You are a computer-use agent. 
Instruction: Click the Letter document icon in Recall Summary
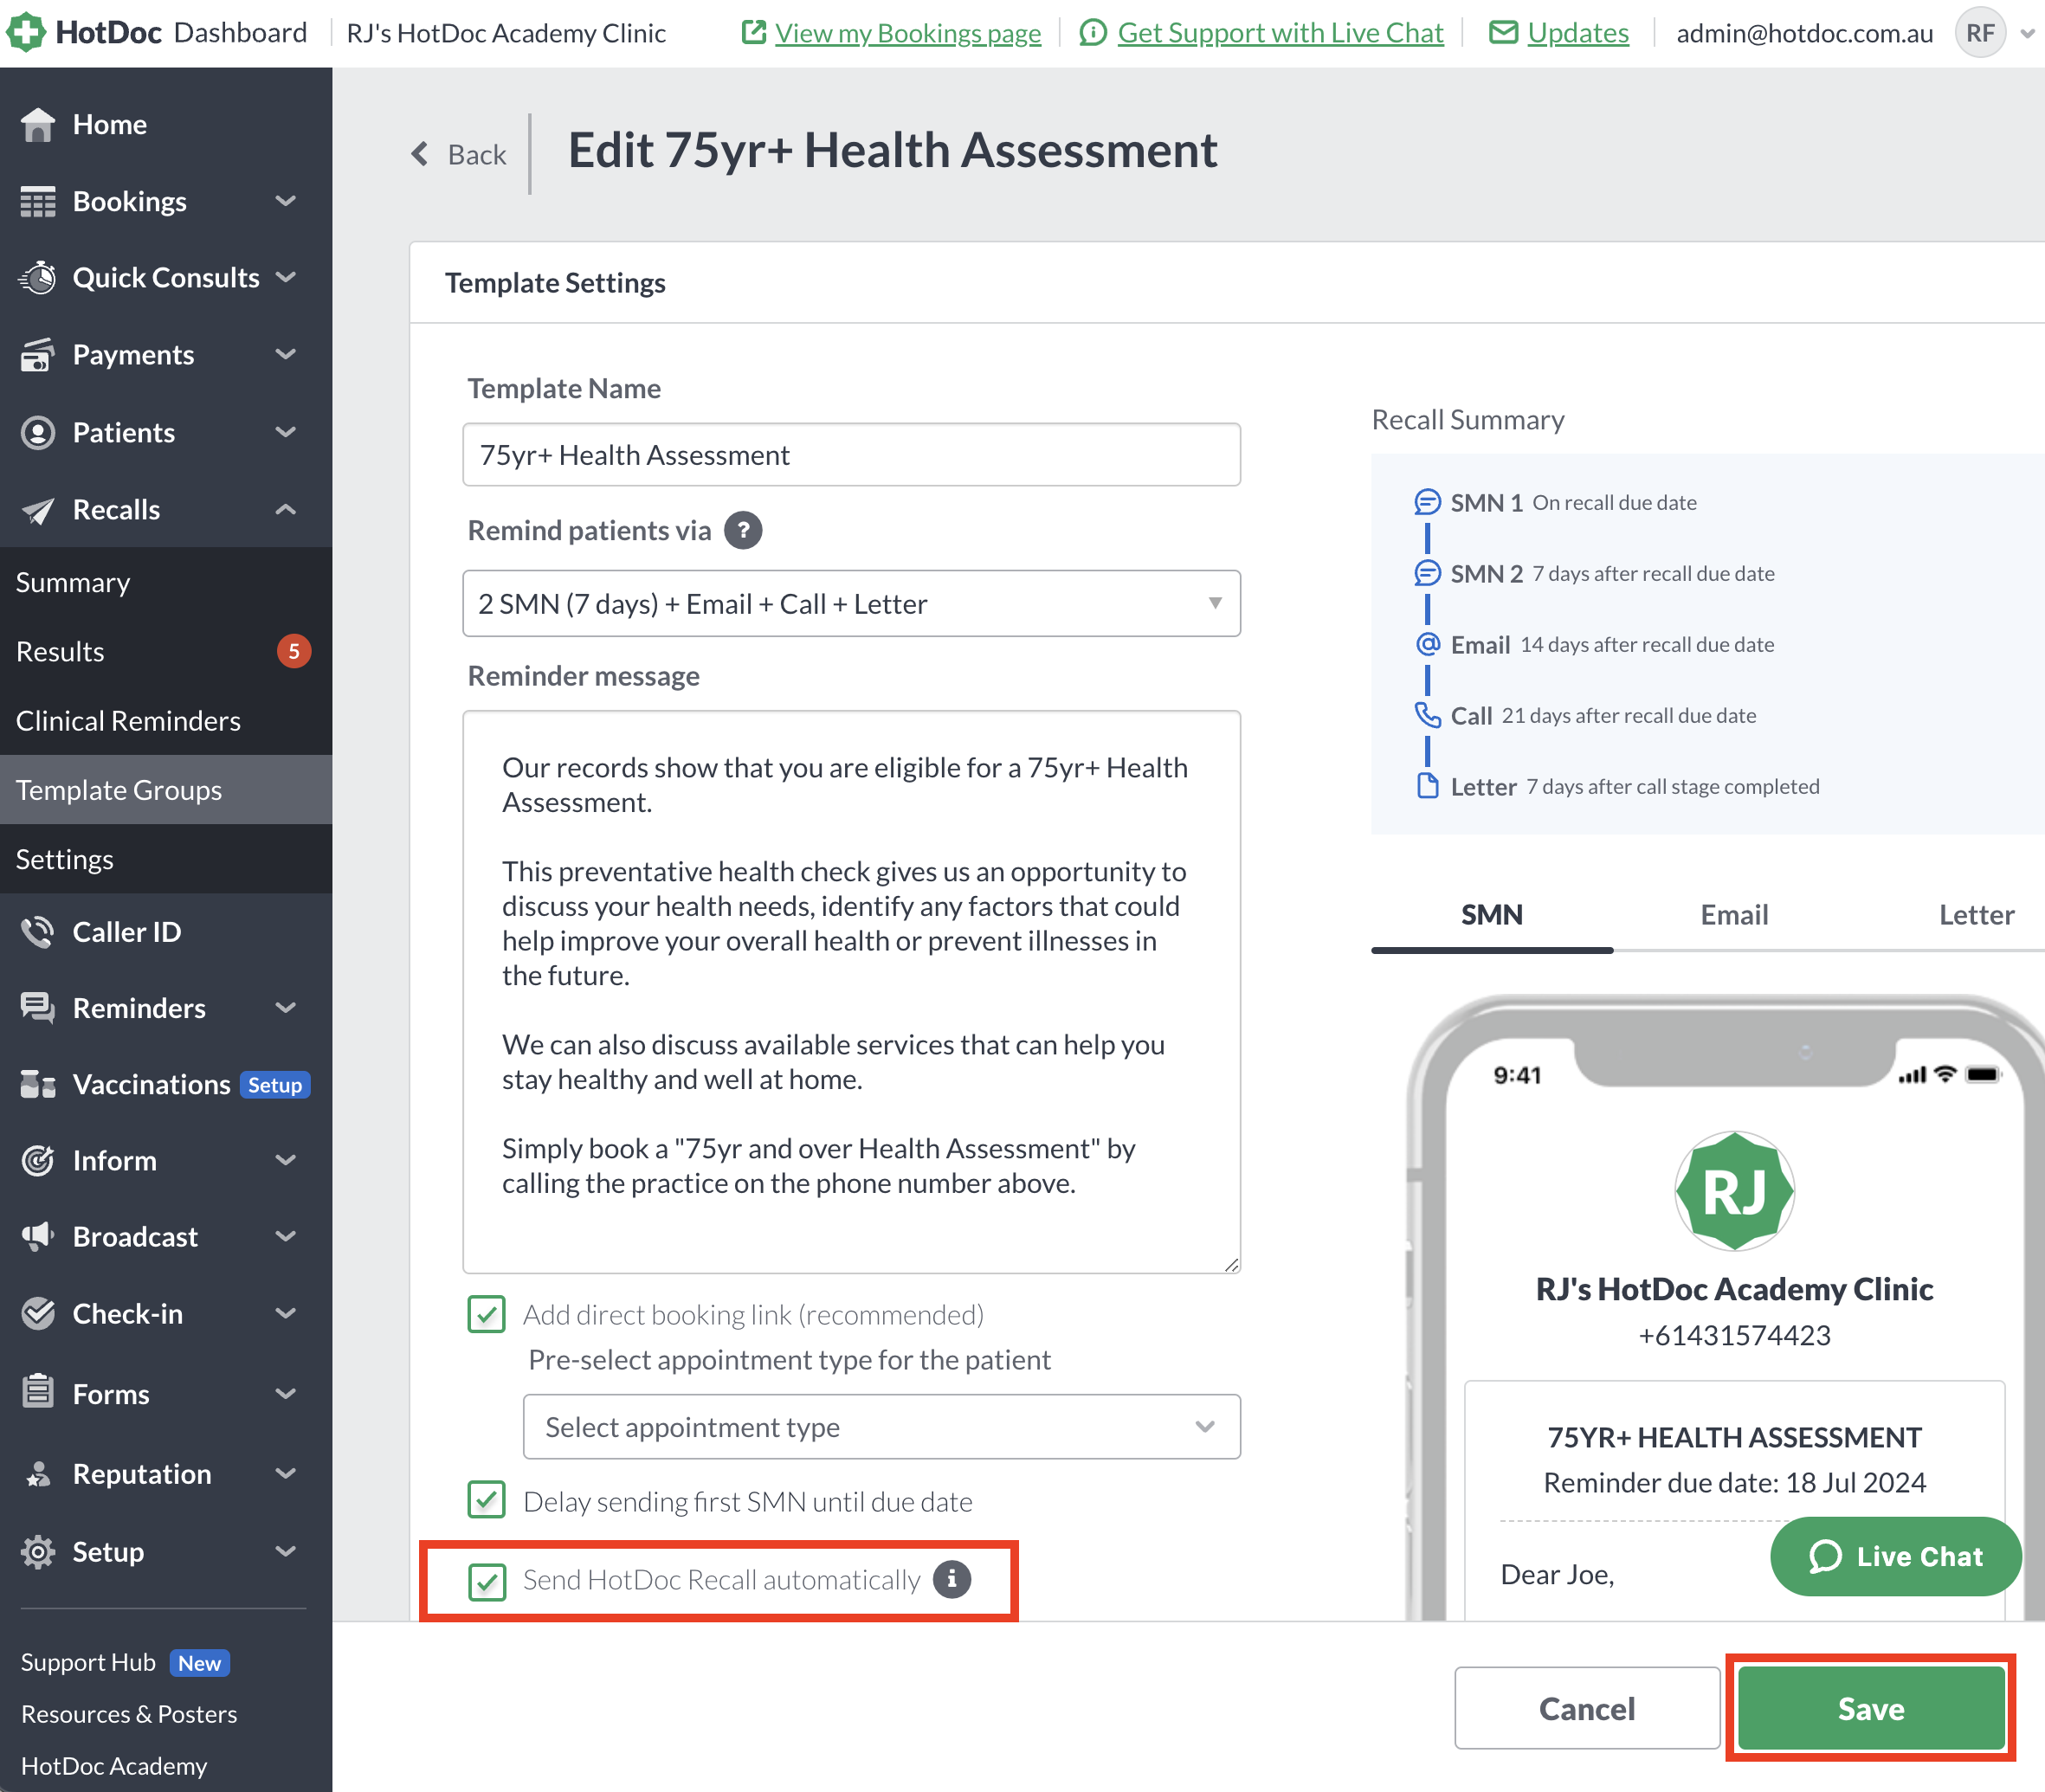click(x=1428, y=786)
